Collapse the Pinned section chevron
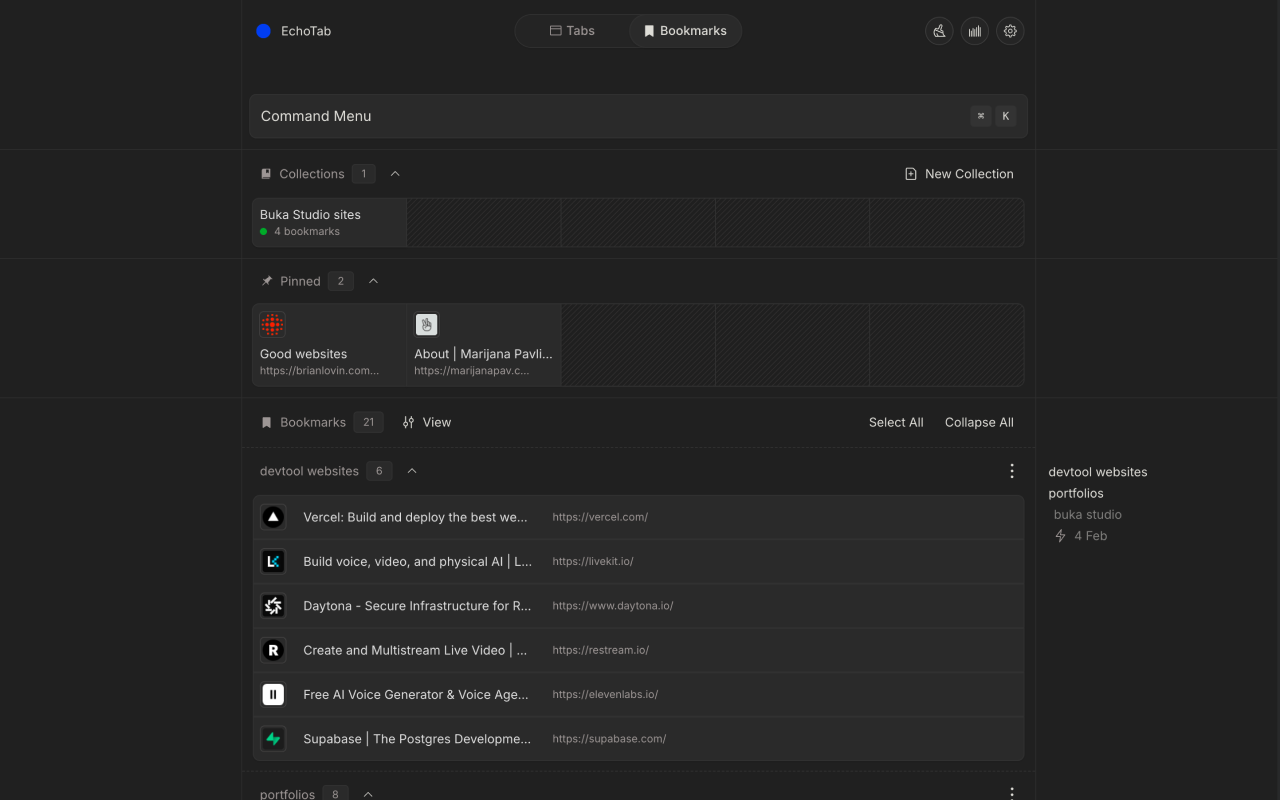The width and height of the screenshot is (1280, 800). click(373, 281)
